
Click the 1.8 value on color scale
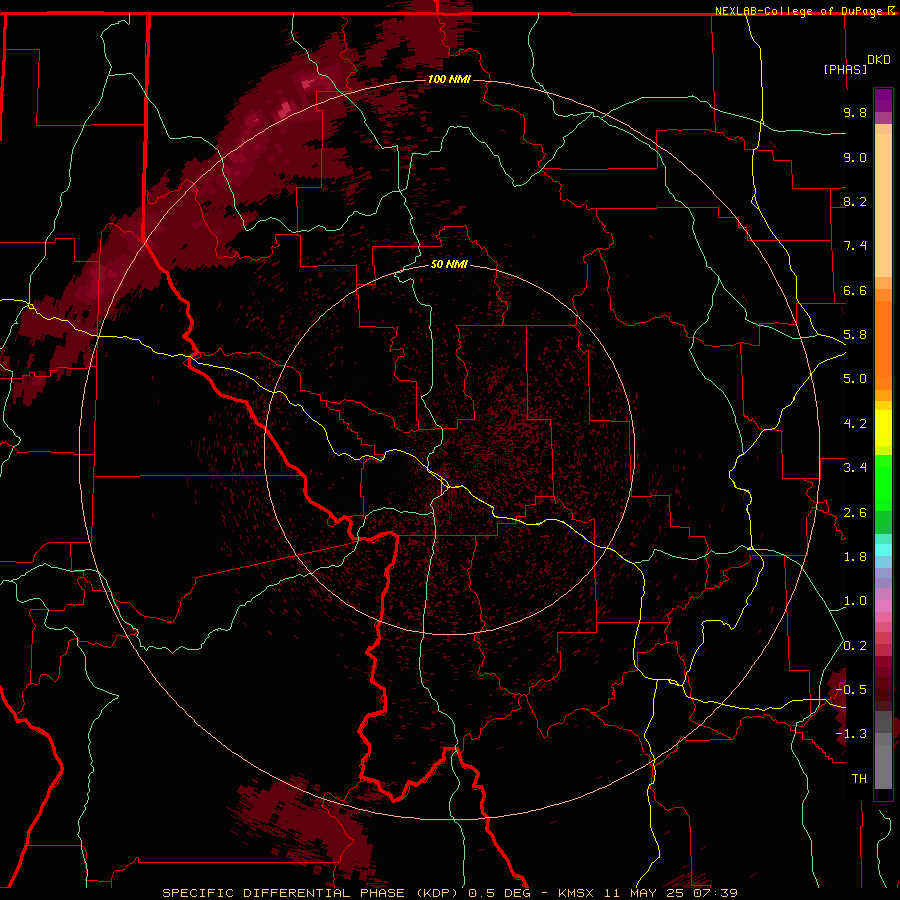point(855,557)
